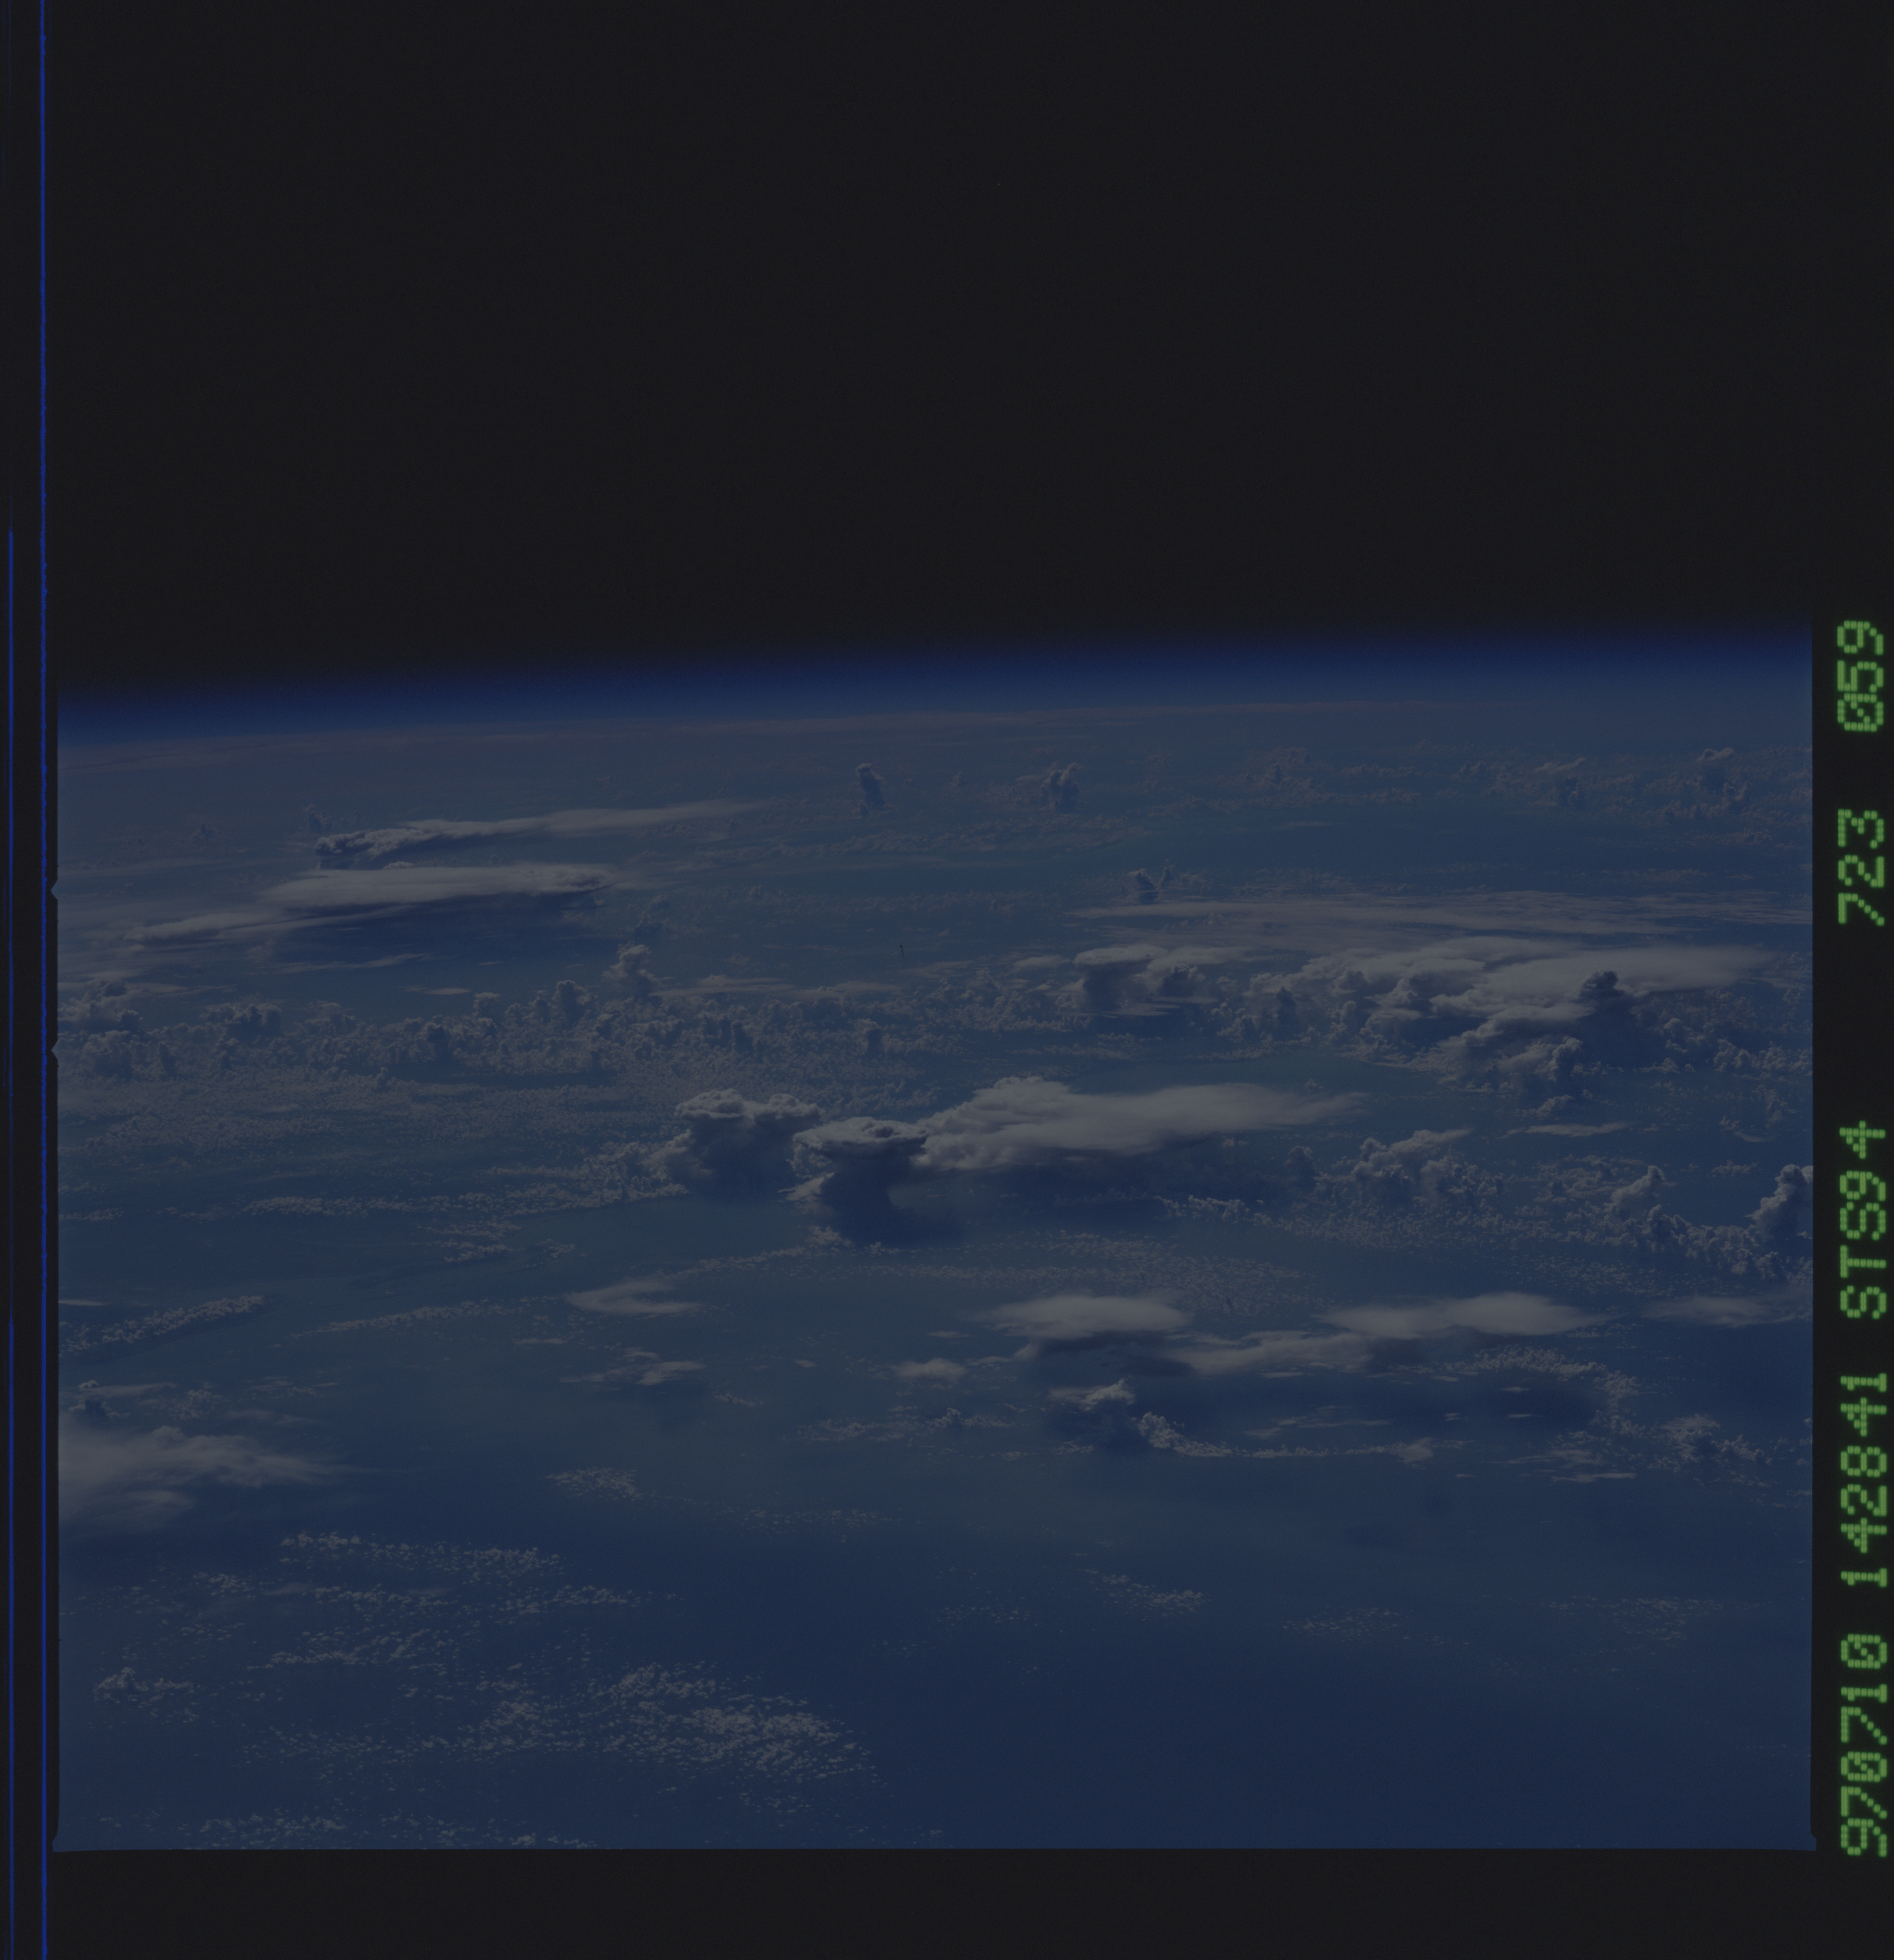Select the frame number "059"
Image resolution: width=1894 pixels, height=1960 pixels.
1861,676
